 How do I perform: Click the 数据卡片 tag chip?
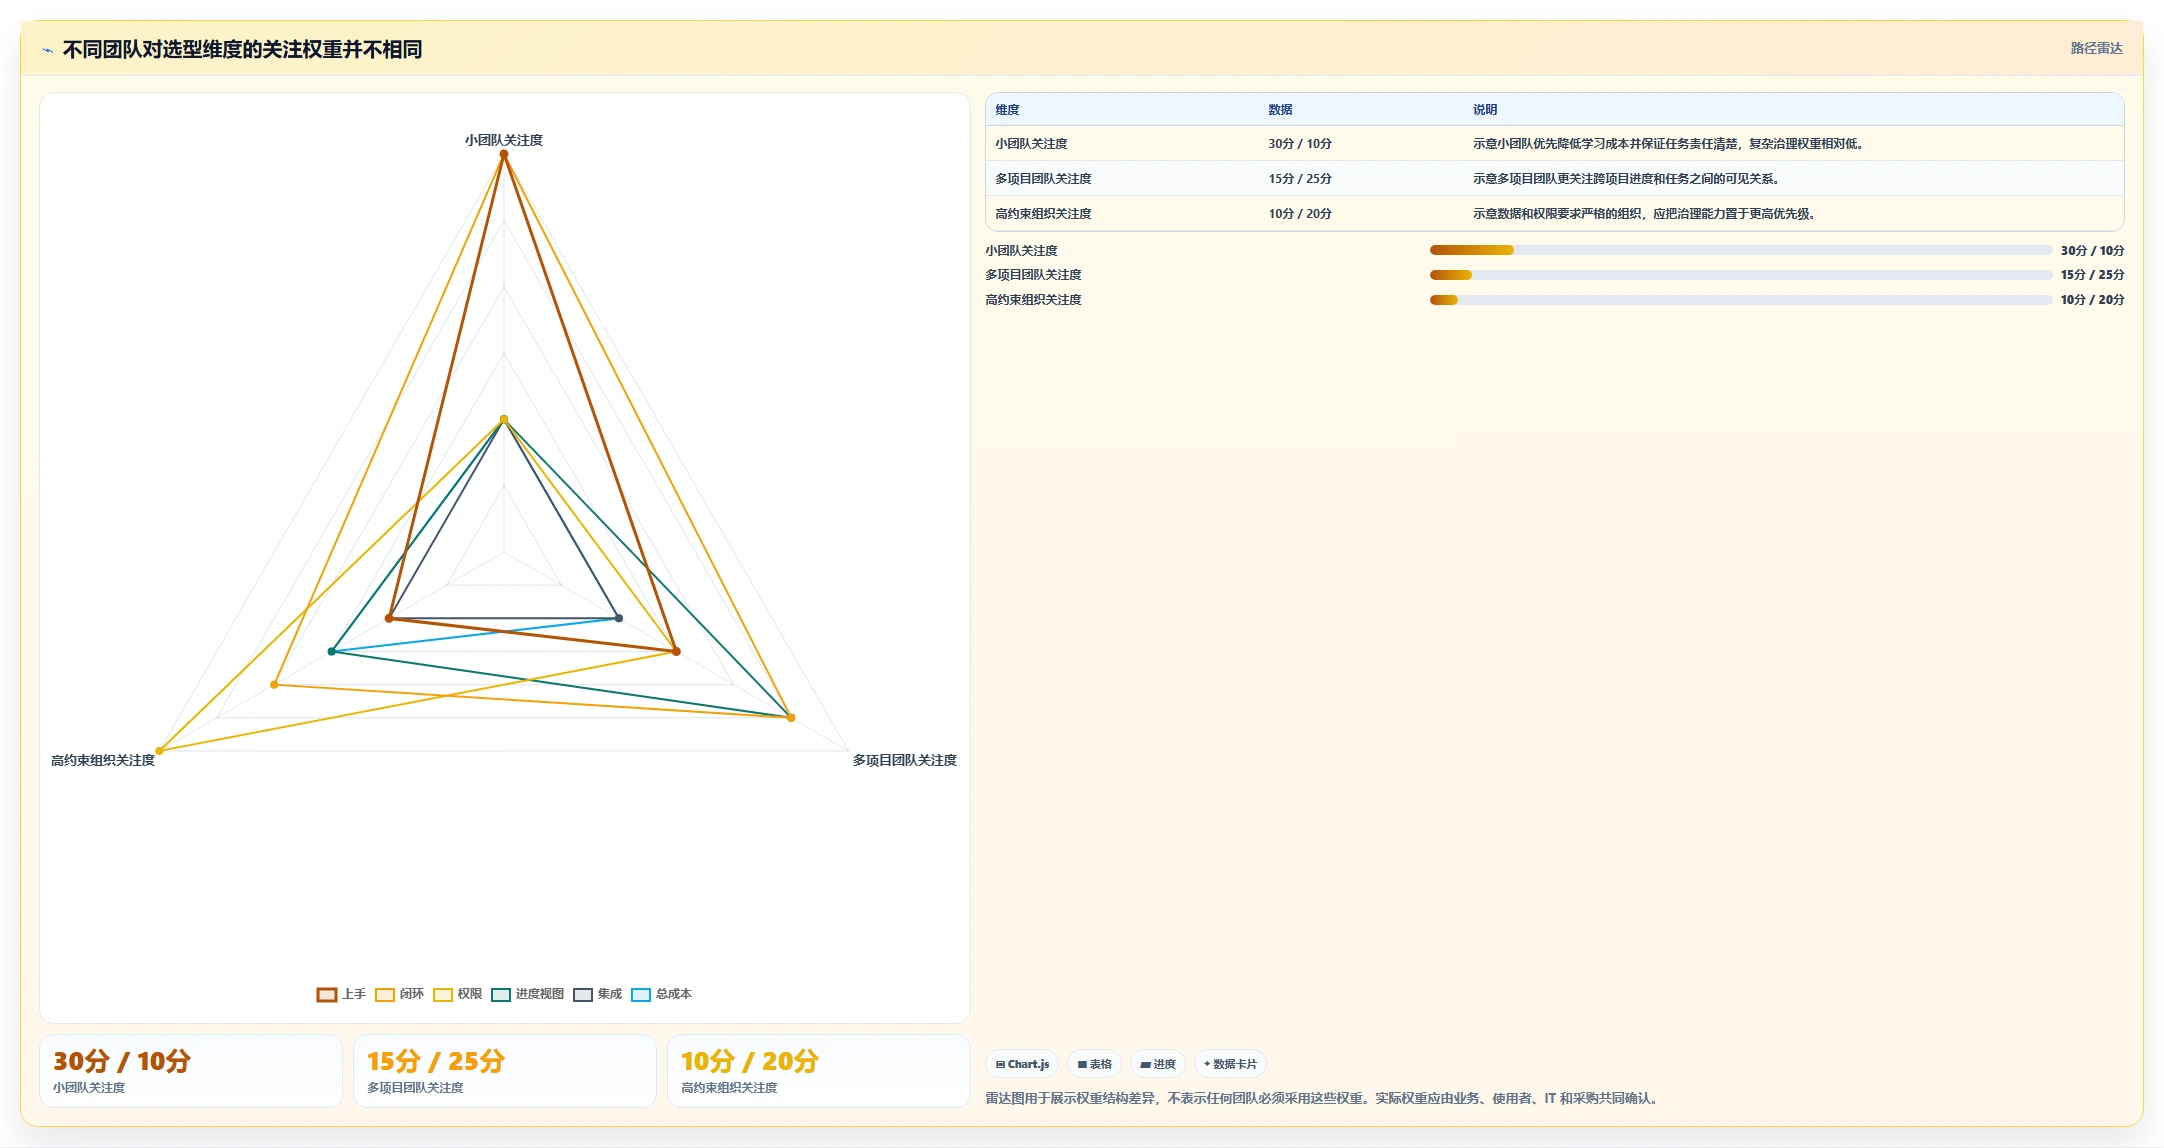[x=1230, y=1064]
